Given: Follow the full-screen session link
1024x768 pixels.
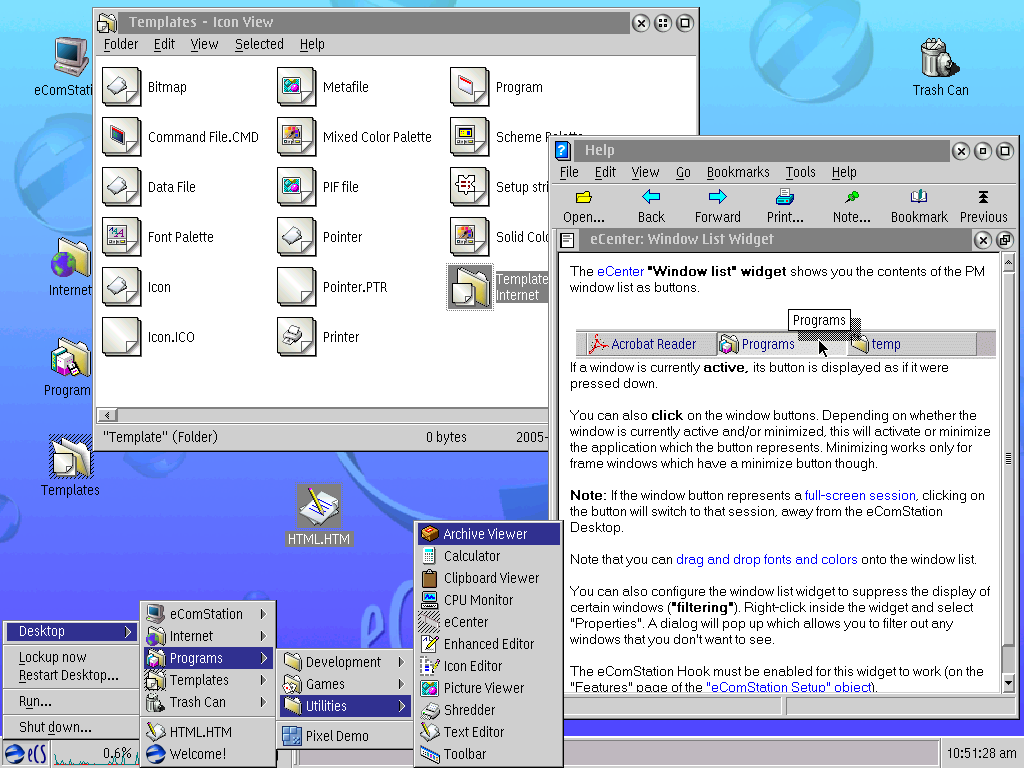Looking at the screenshot, I should pos(860,496).
